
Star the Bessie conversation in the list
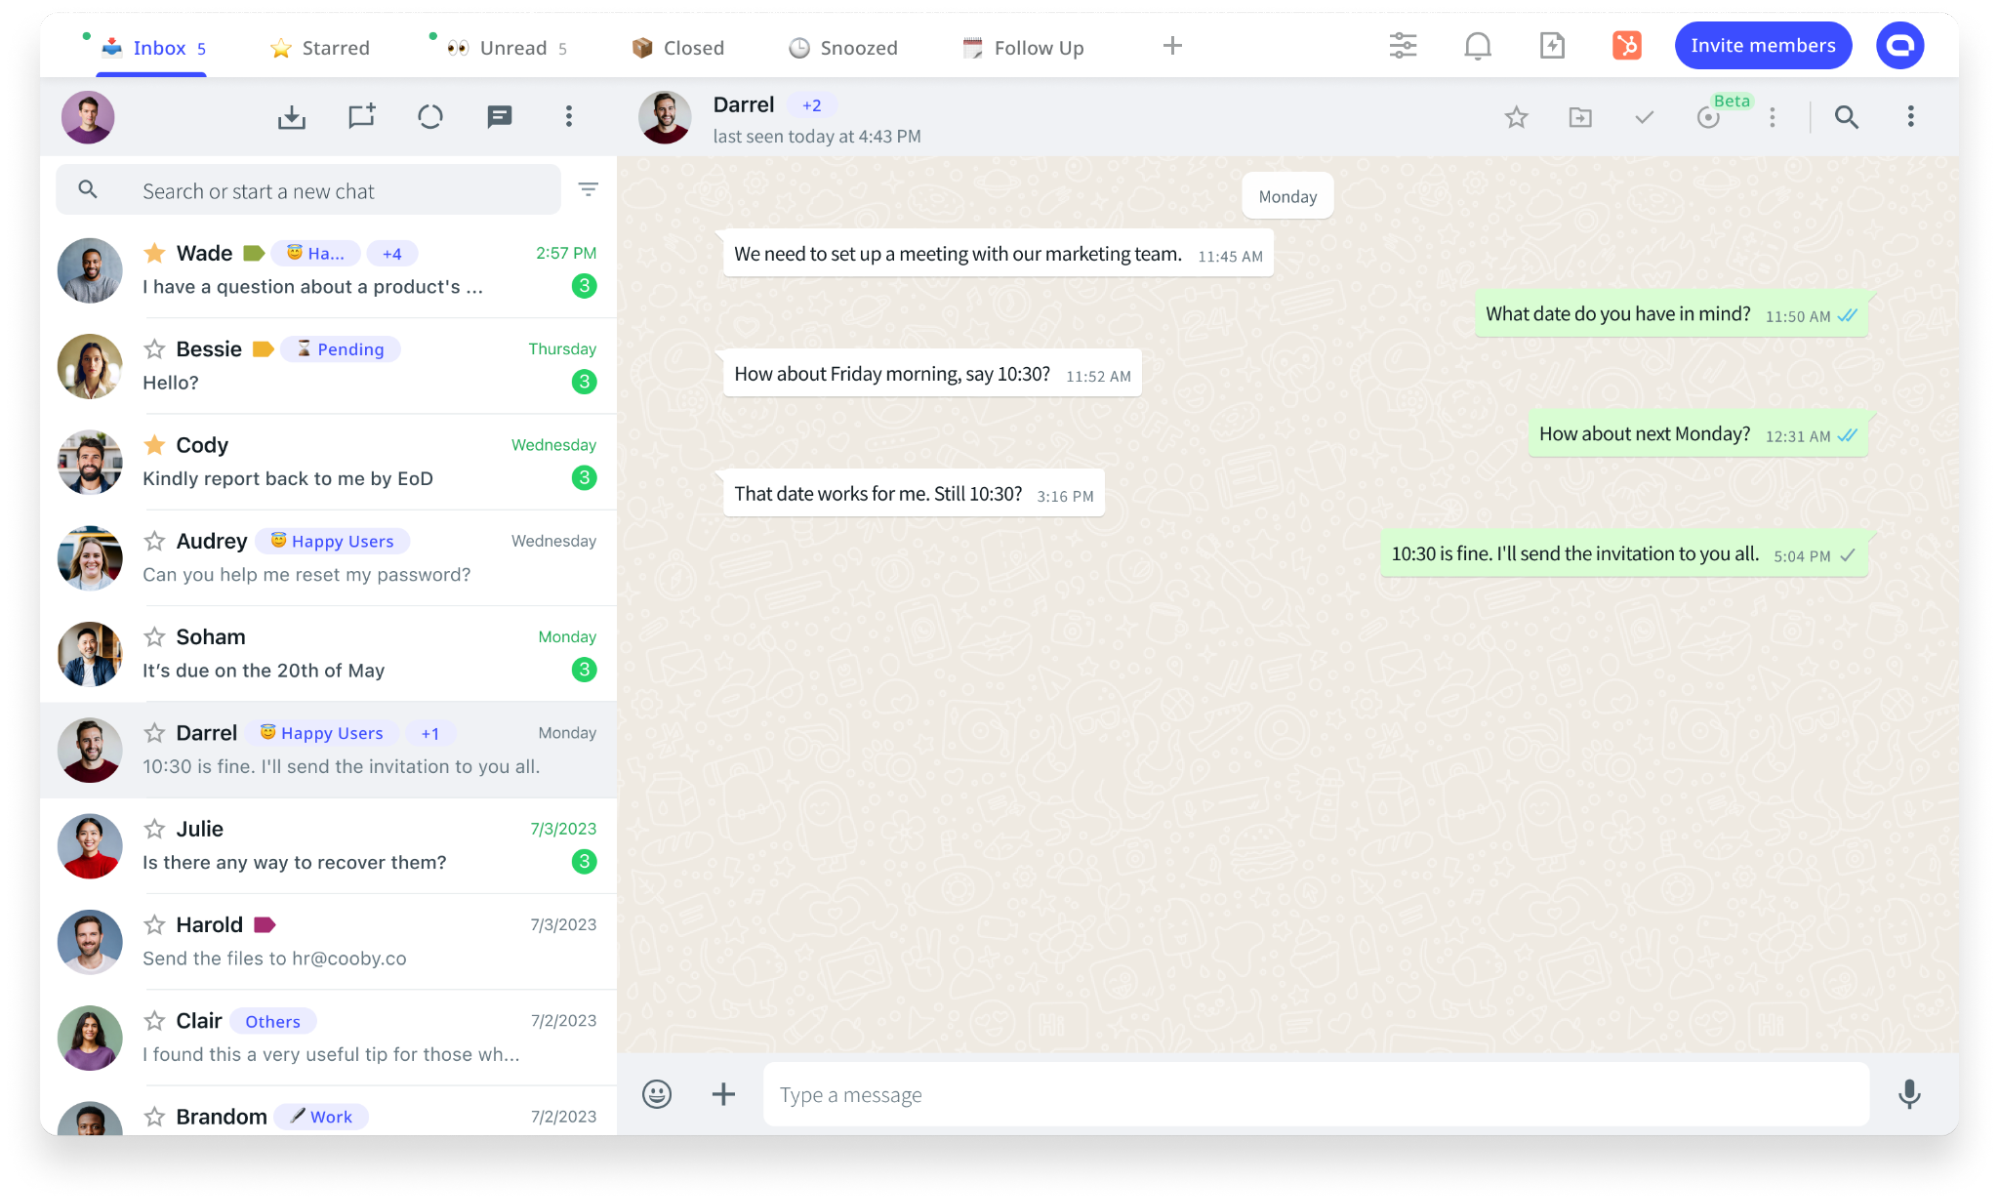click(154, 348)
